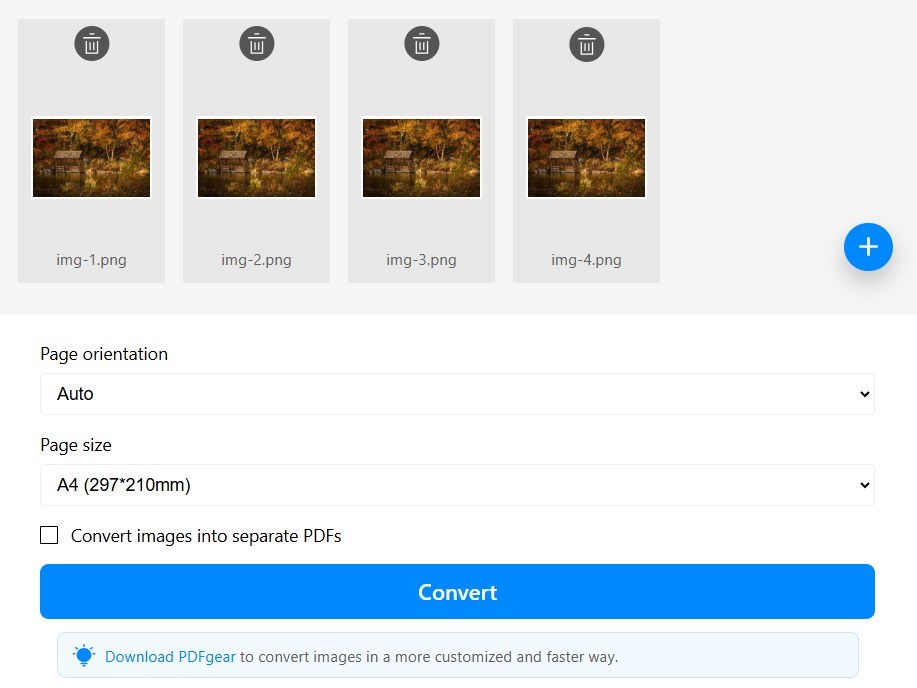Click the img-2.png image thumbnail

click(x=256, y=157)
